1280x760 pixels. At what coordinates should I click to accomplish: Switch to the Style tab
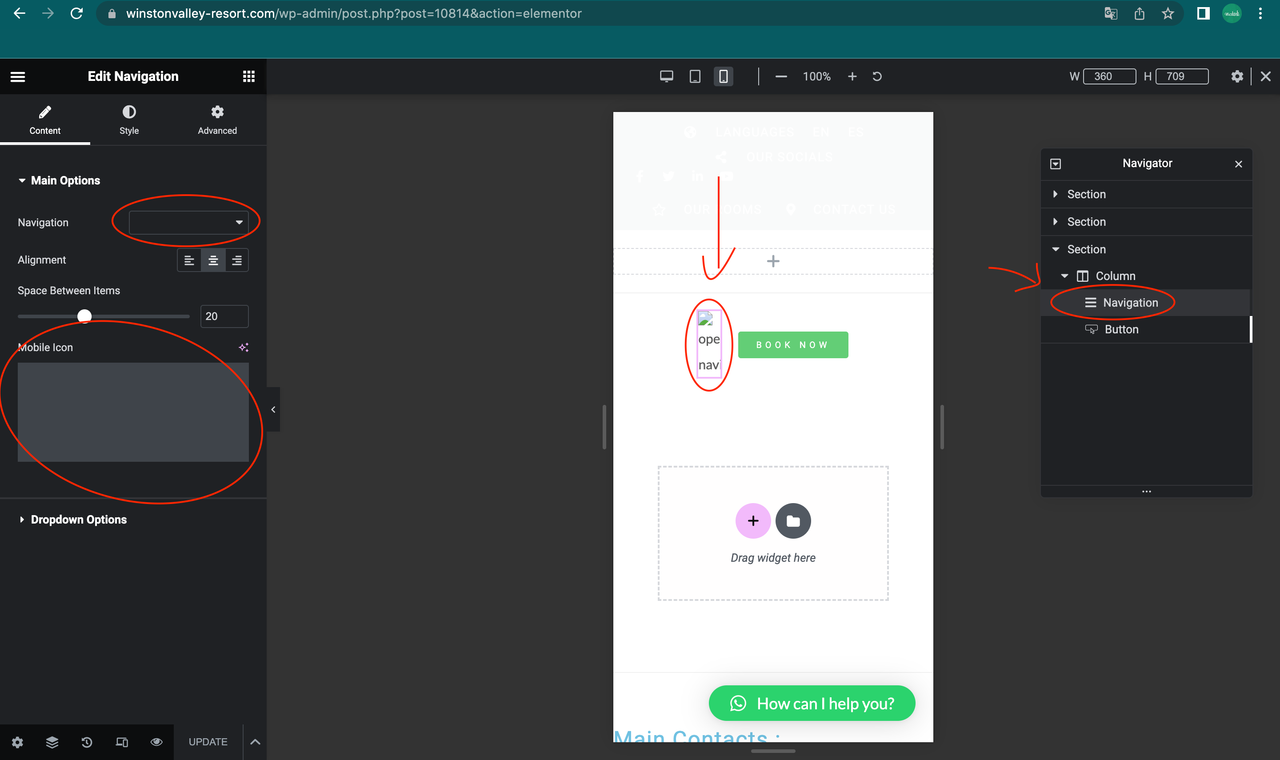coord(128,120)
